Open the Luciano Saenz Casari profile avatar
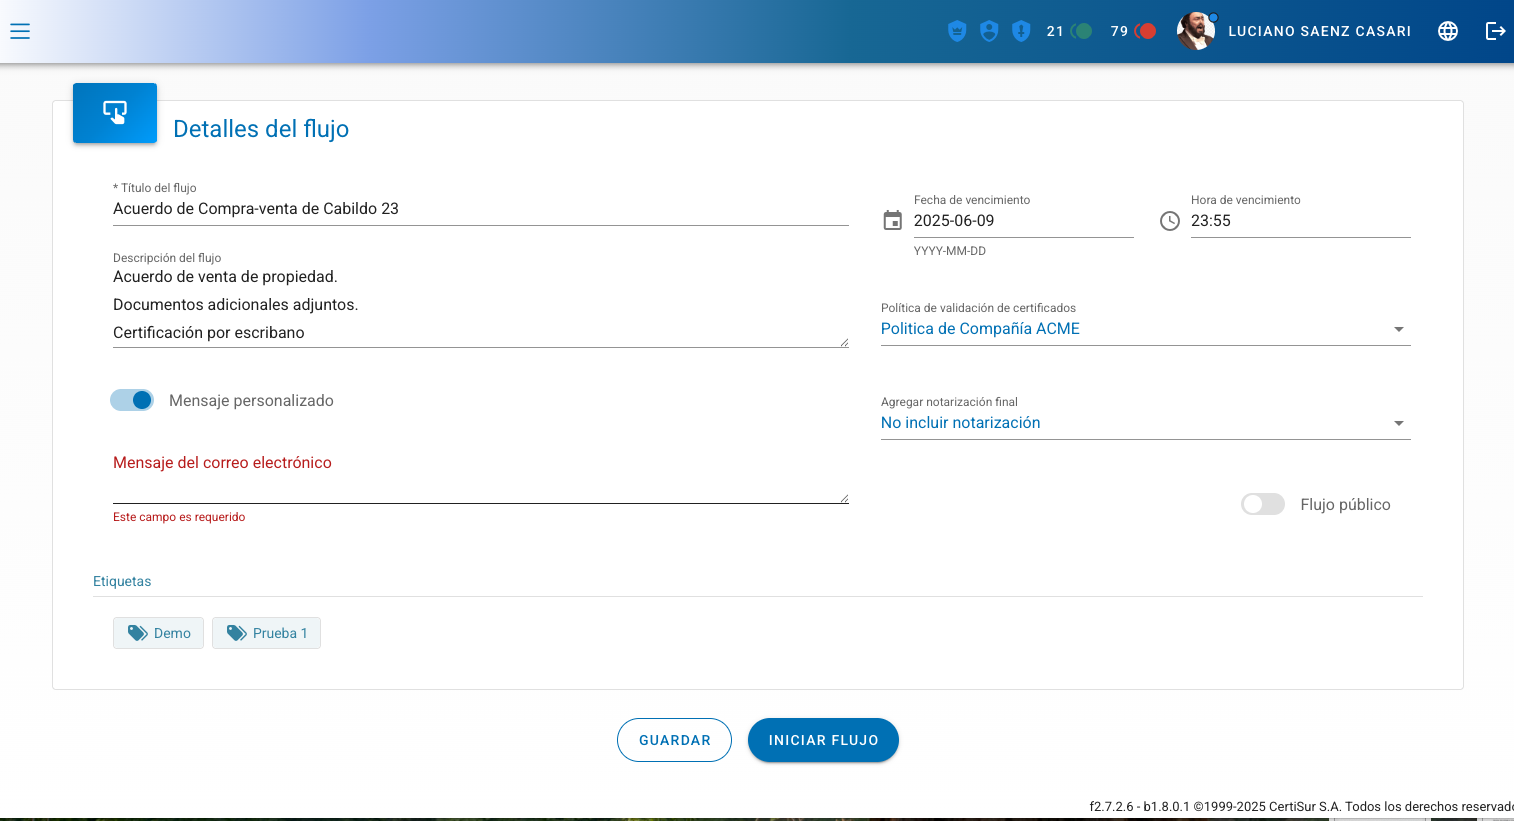 [1195, 31]
